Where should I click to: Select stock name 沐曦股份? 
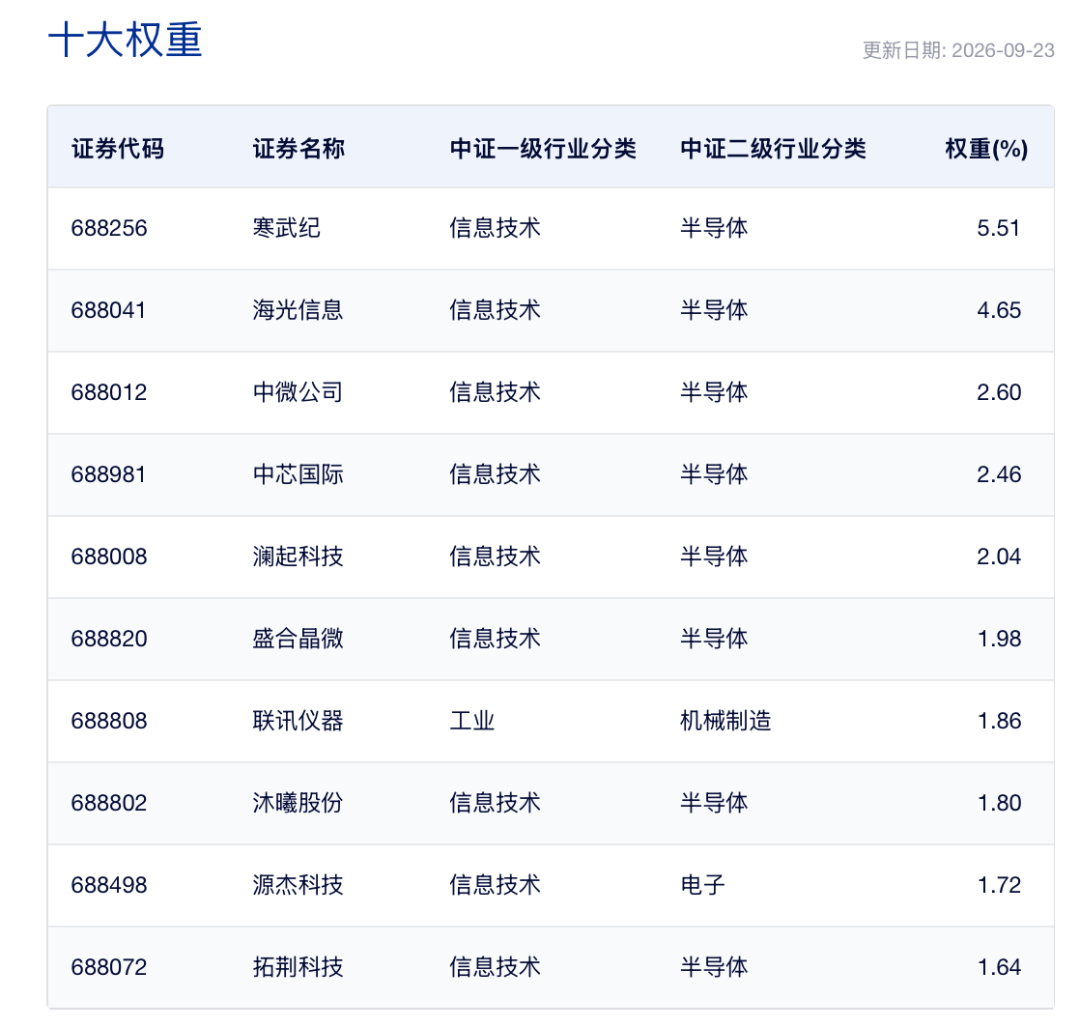point(298,803)
